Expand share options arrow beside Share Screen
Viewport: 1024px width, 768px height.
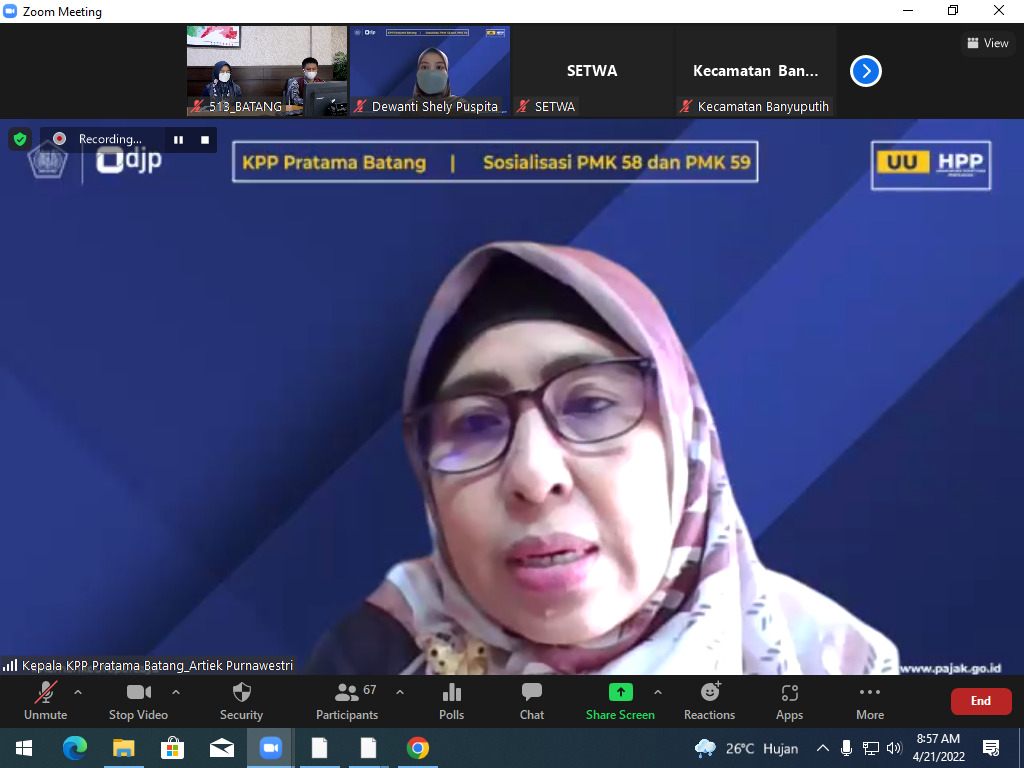click(658, 692)
